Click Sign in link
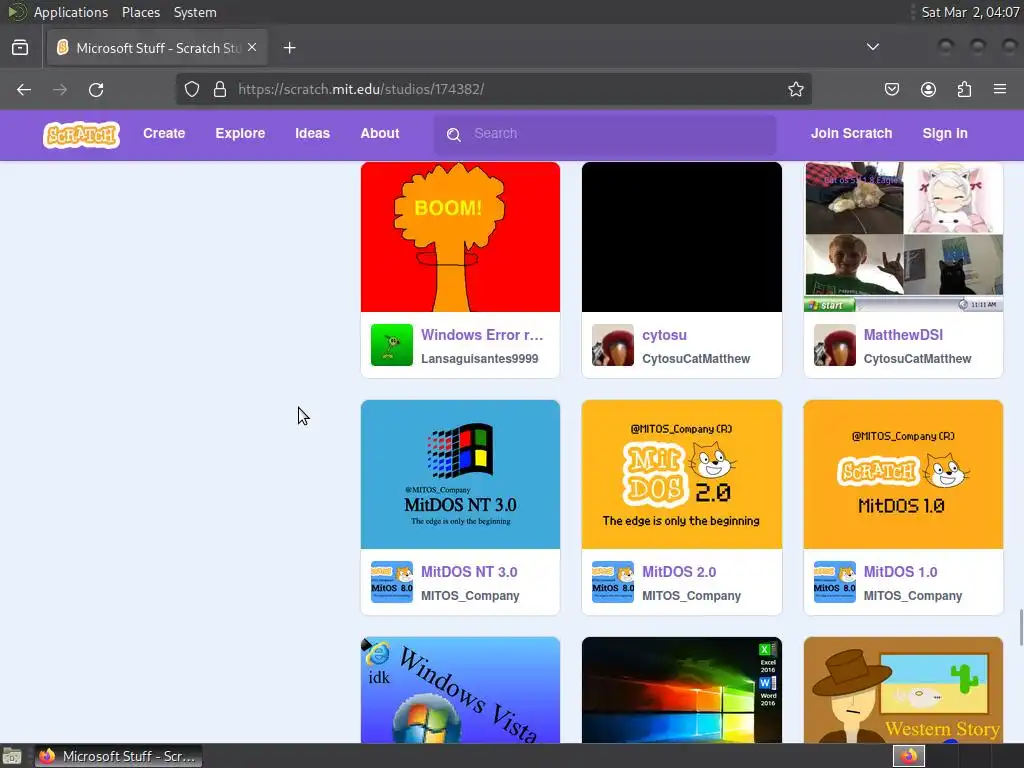 pyautogui.click(x=945, y=134)
